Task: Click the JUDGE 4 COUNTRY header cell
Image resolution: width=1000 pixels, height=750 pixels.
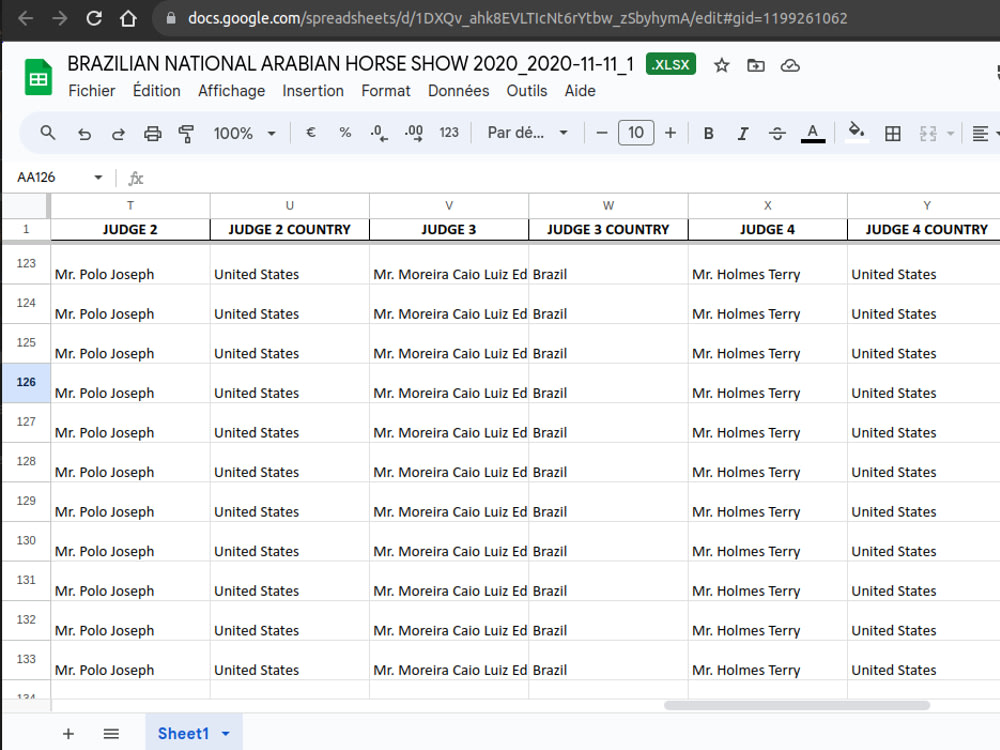Action: coord(926,230)
